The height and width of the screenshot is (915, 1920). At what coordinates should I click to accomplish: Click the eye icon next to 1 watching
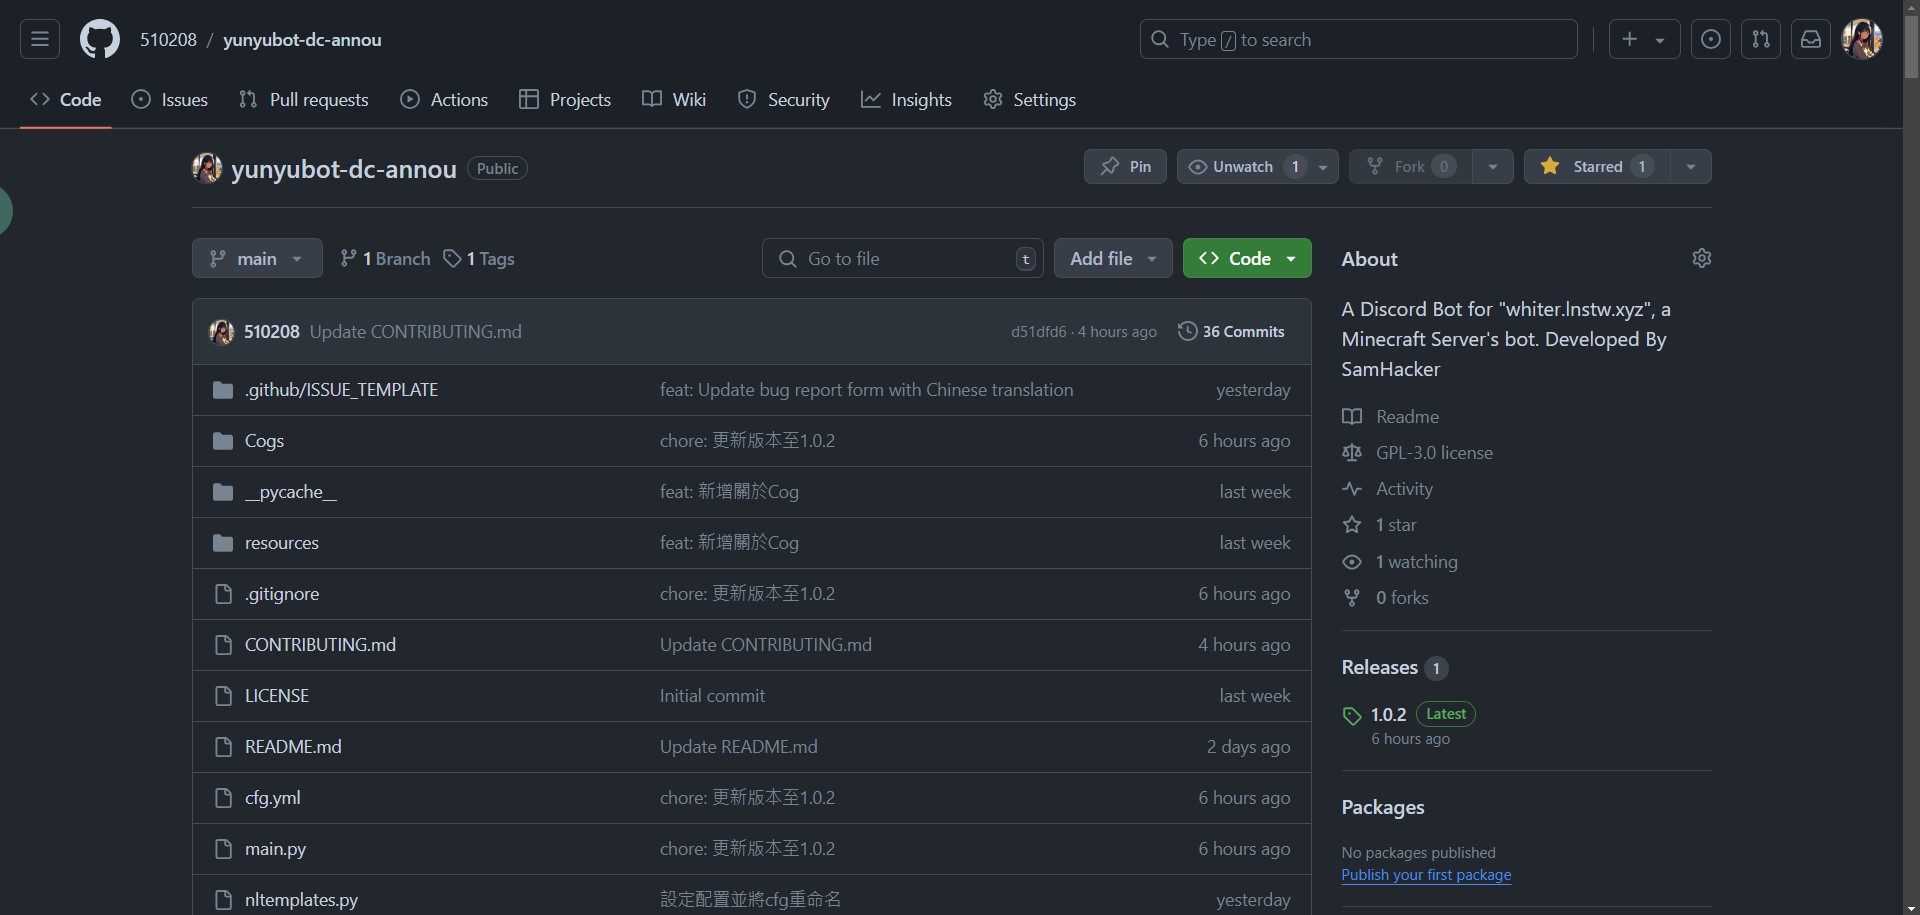coord(1352,562)
